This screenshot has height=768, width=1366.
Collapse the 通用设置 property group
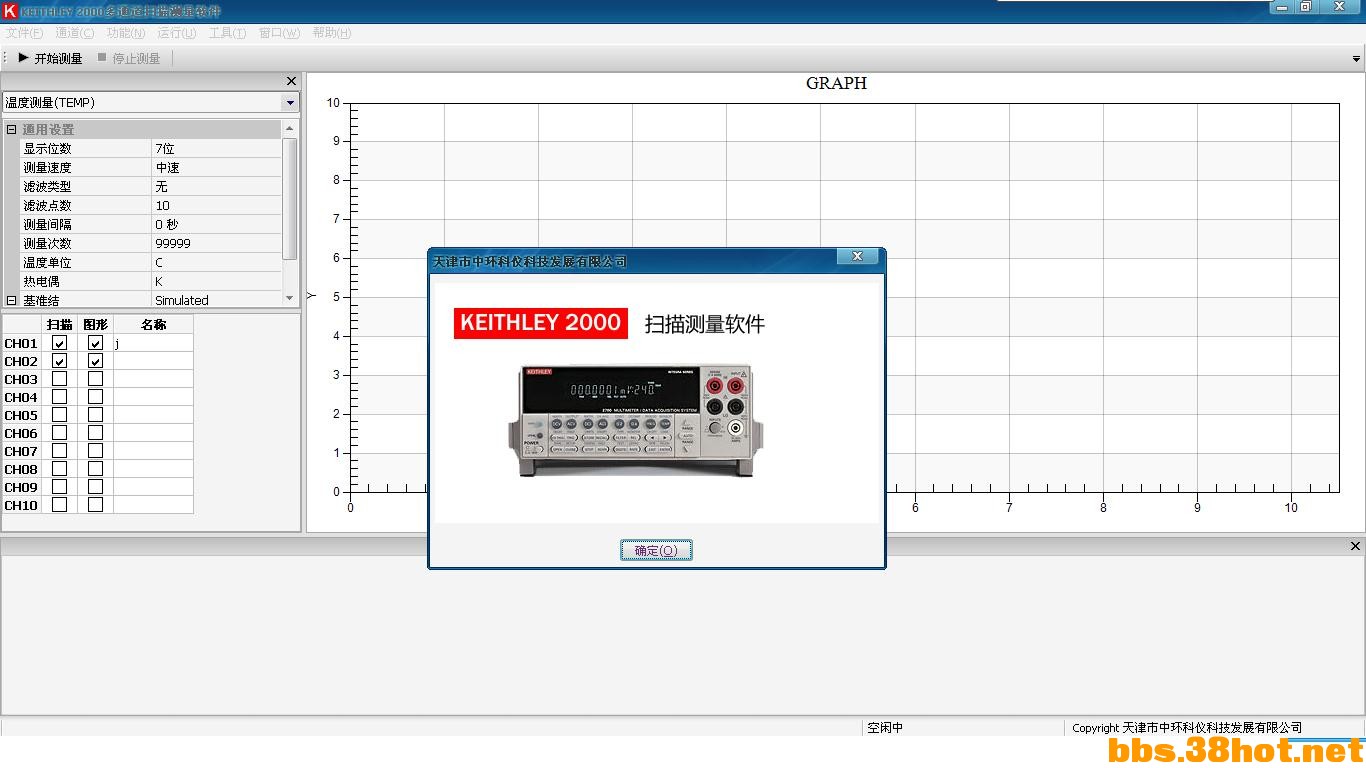[12, 130]
